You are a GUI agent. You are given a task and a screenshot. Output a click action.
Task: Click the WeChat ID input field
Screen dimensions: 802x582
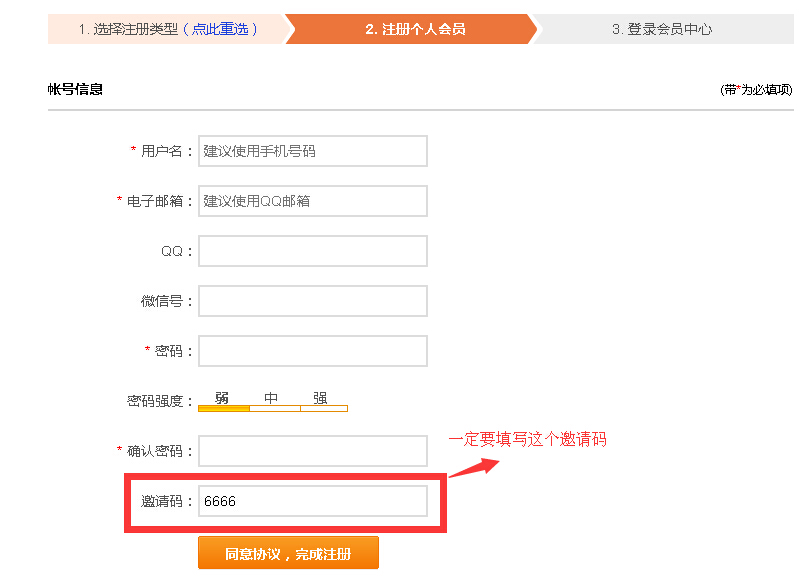click(x=312, y=300)
